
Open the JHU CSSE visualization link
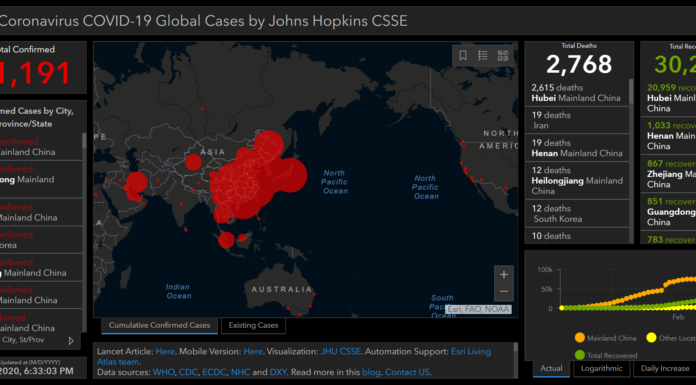click(x=340, y=351)
